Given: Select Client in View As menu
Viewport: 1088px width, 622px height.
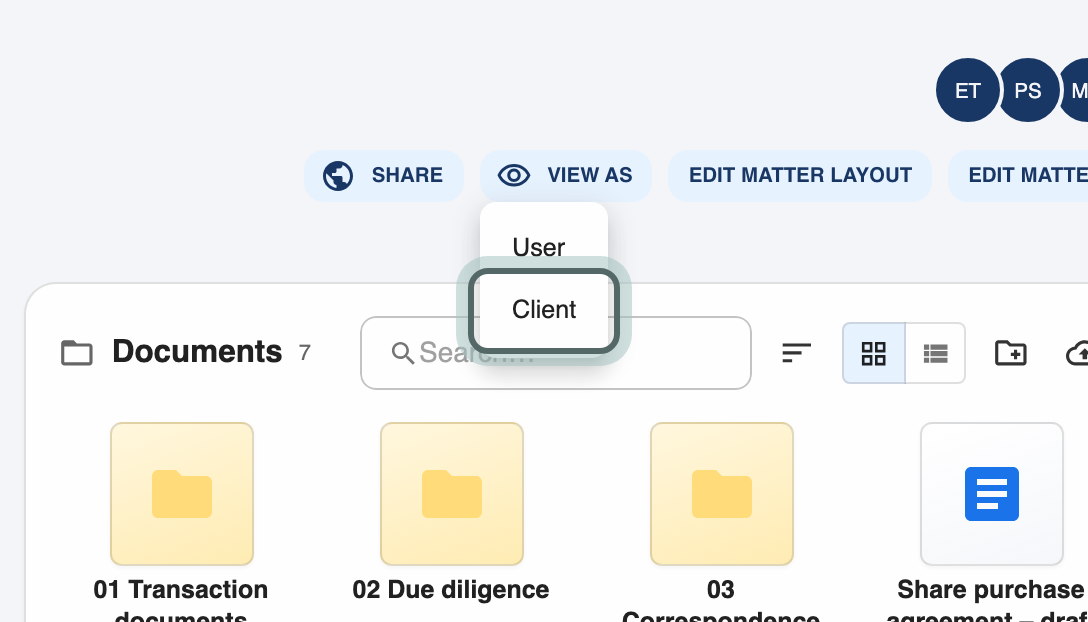Looking at the screenshot, I should click(x=544, y=310).
